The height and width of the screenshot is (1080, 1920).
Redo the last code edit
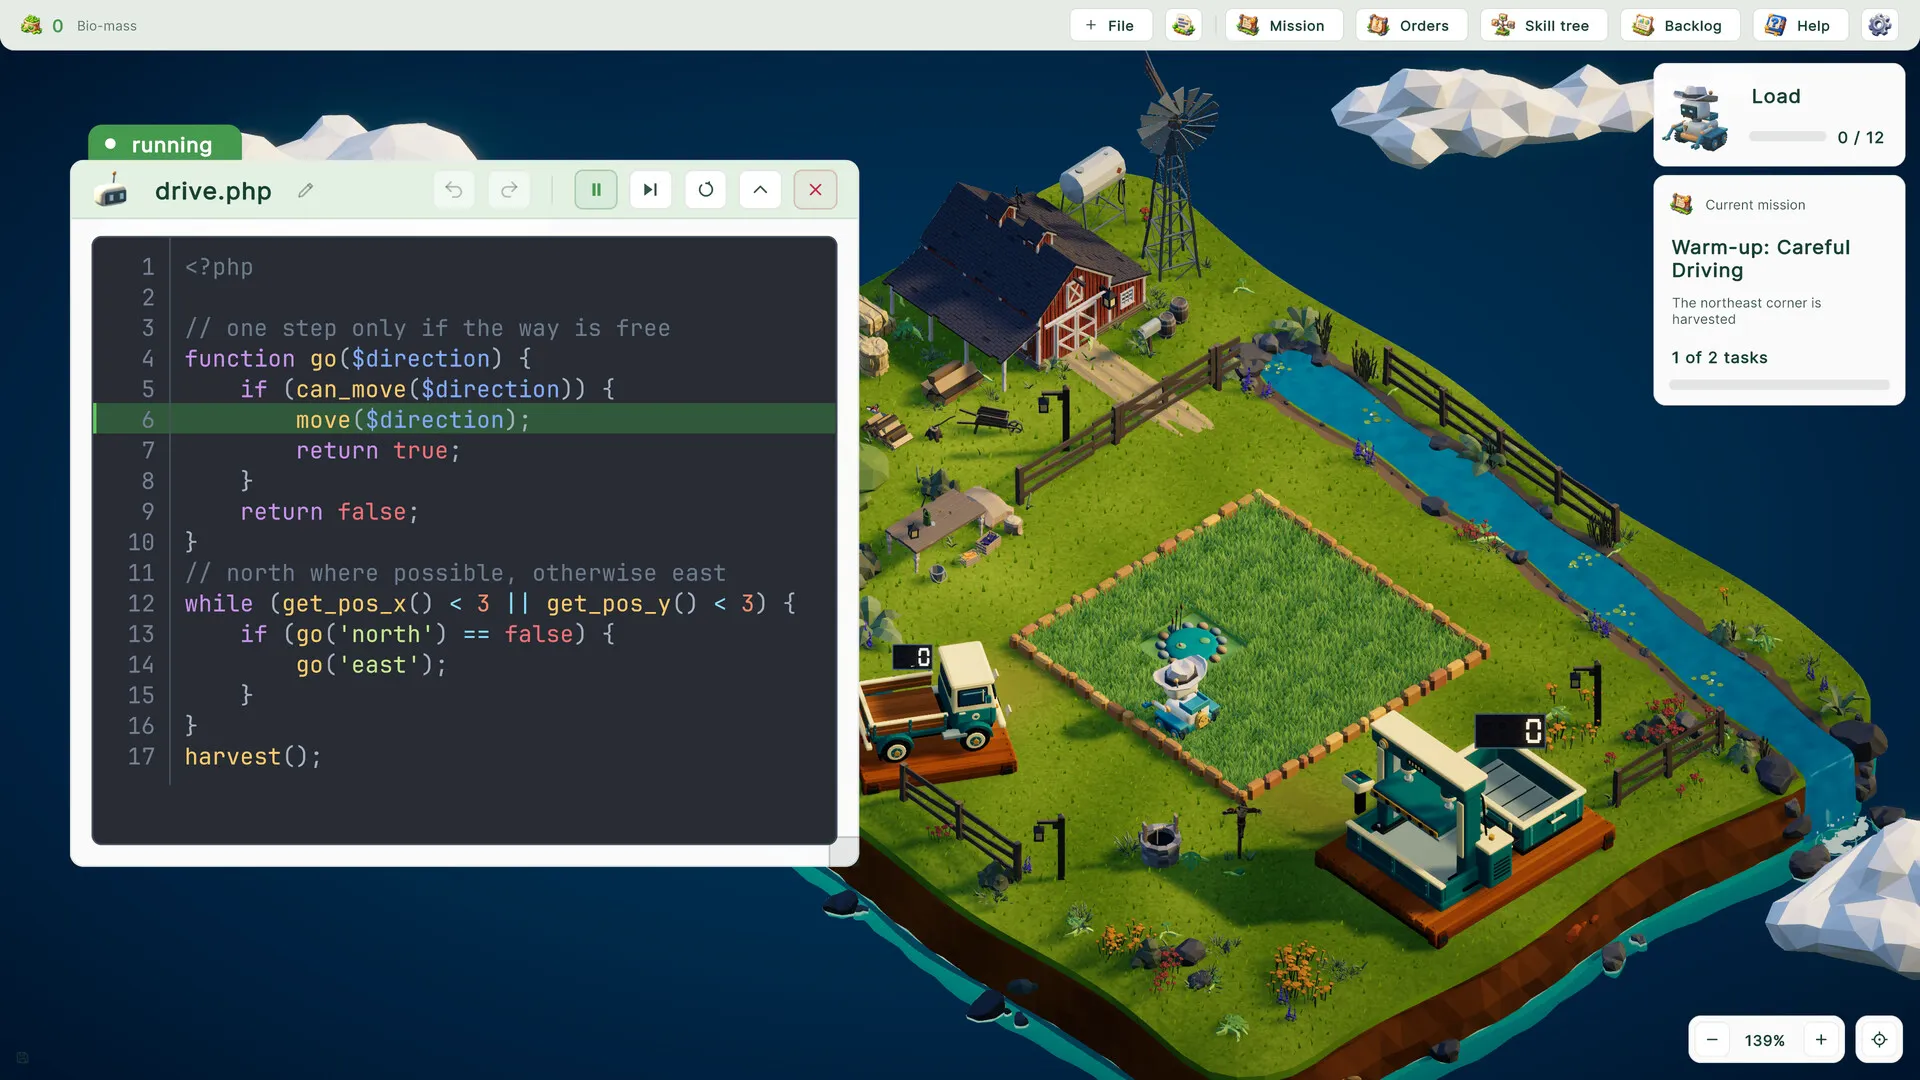(x=509, y=190)
